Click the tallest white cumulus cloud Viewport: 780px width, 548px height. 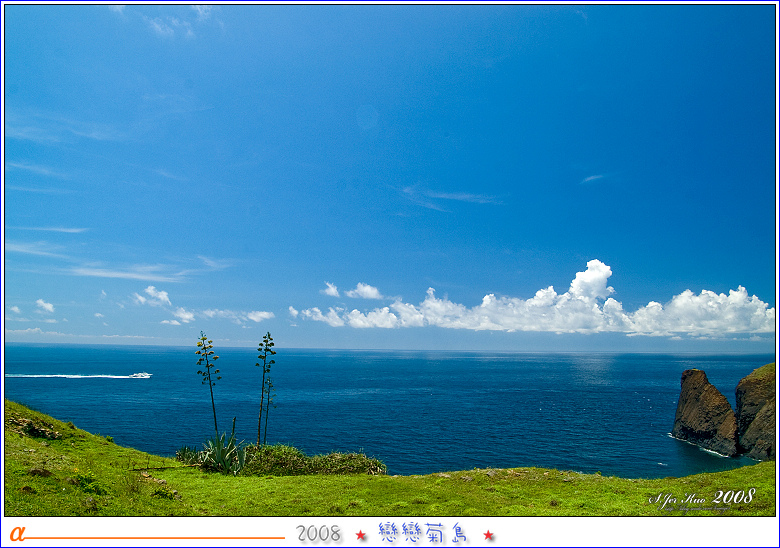tap(592, 282)
